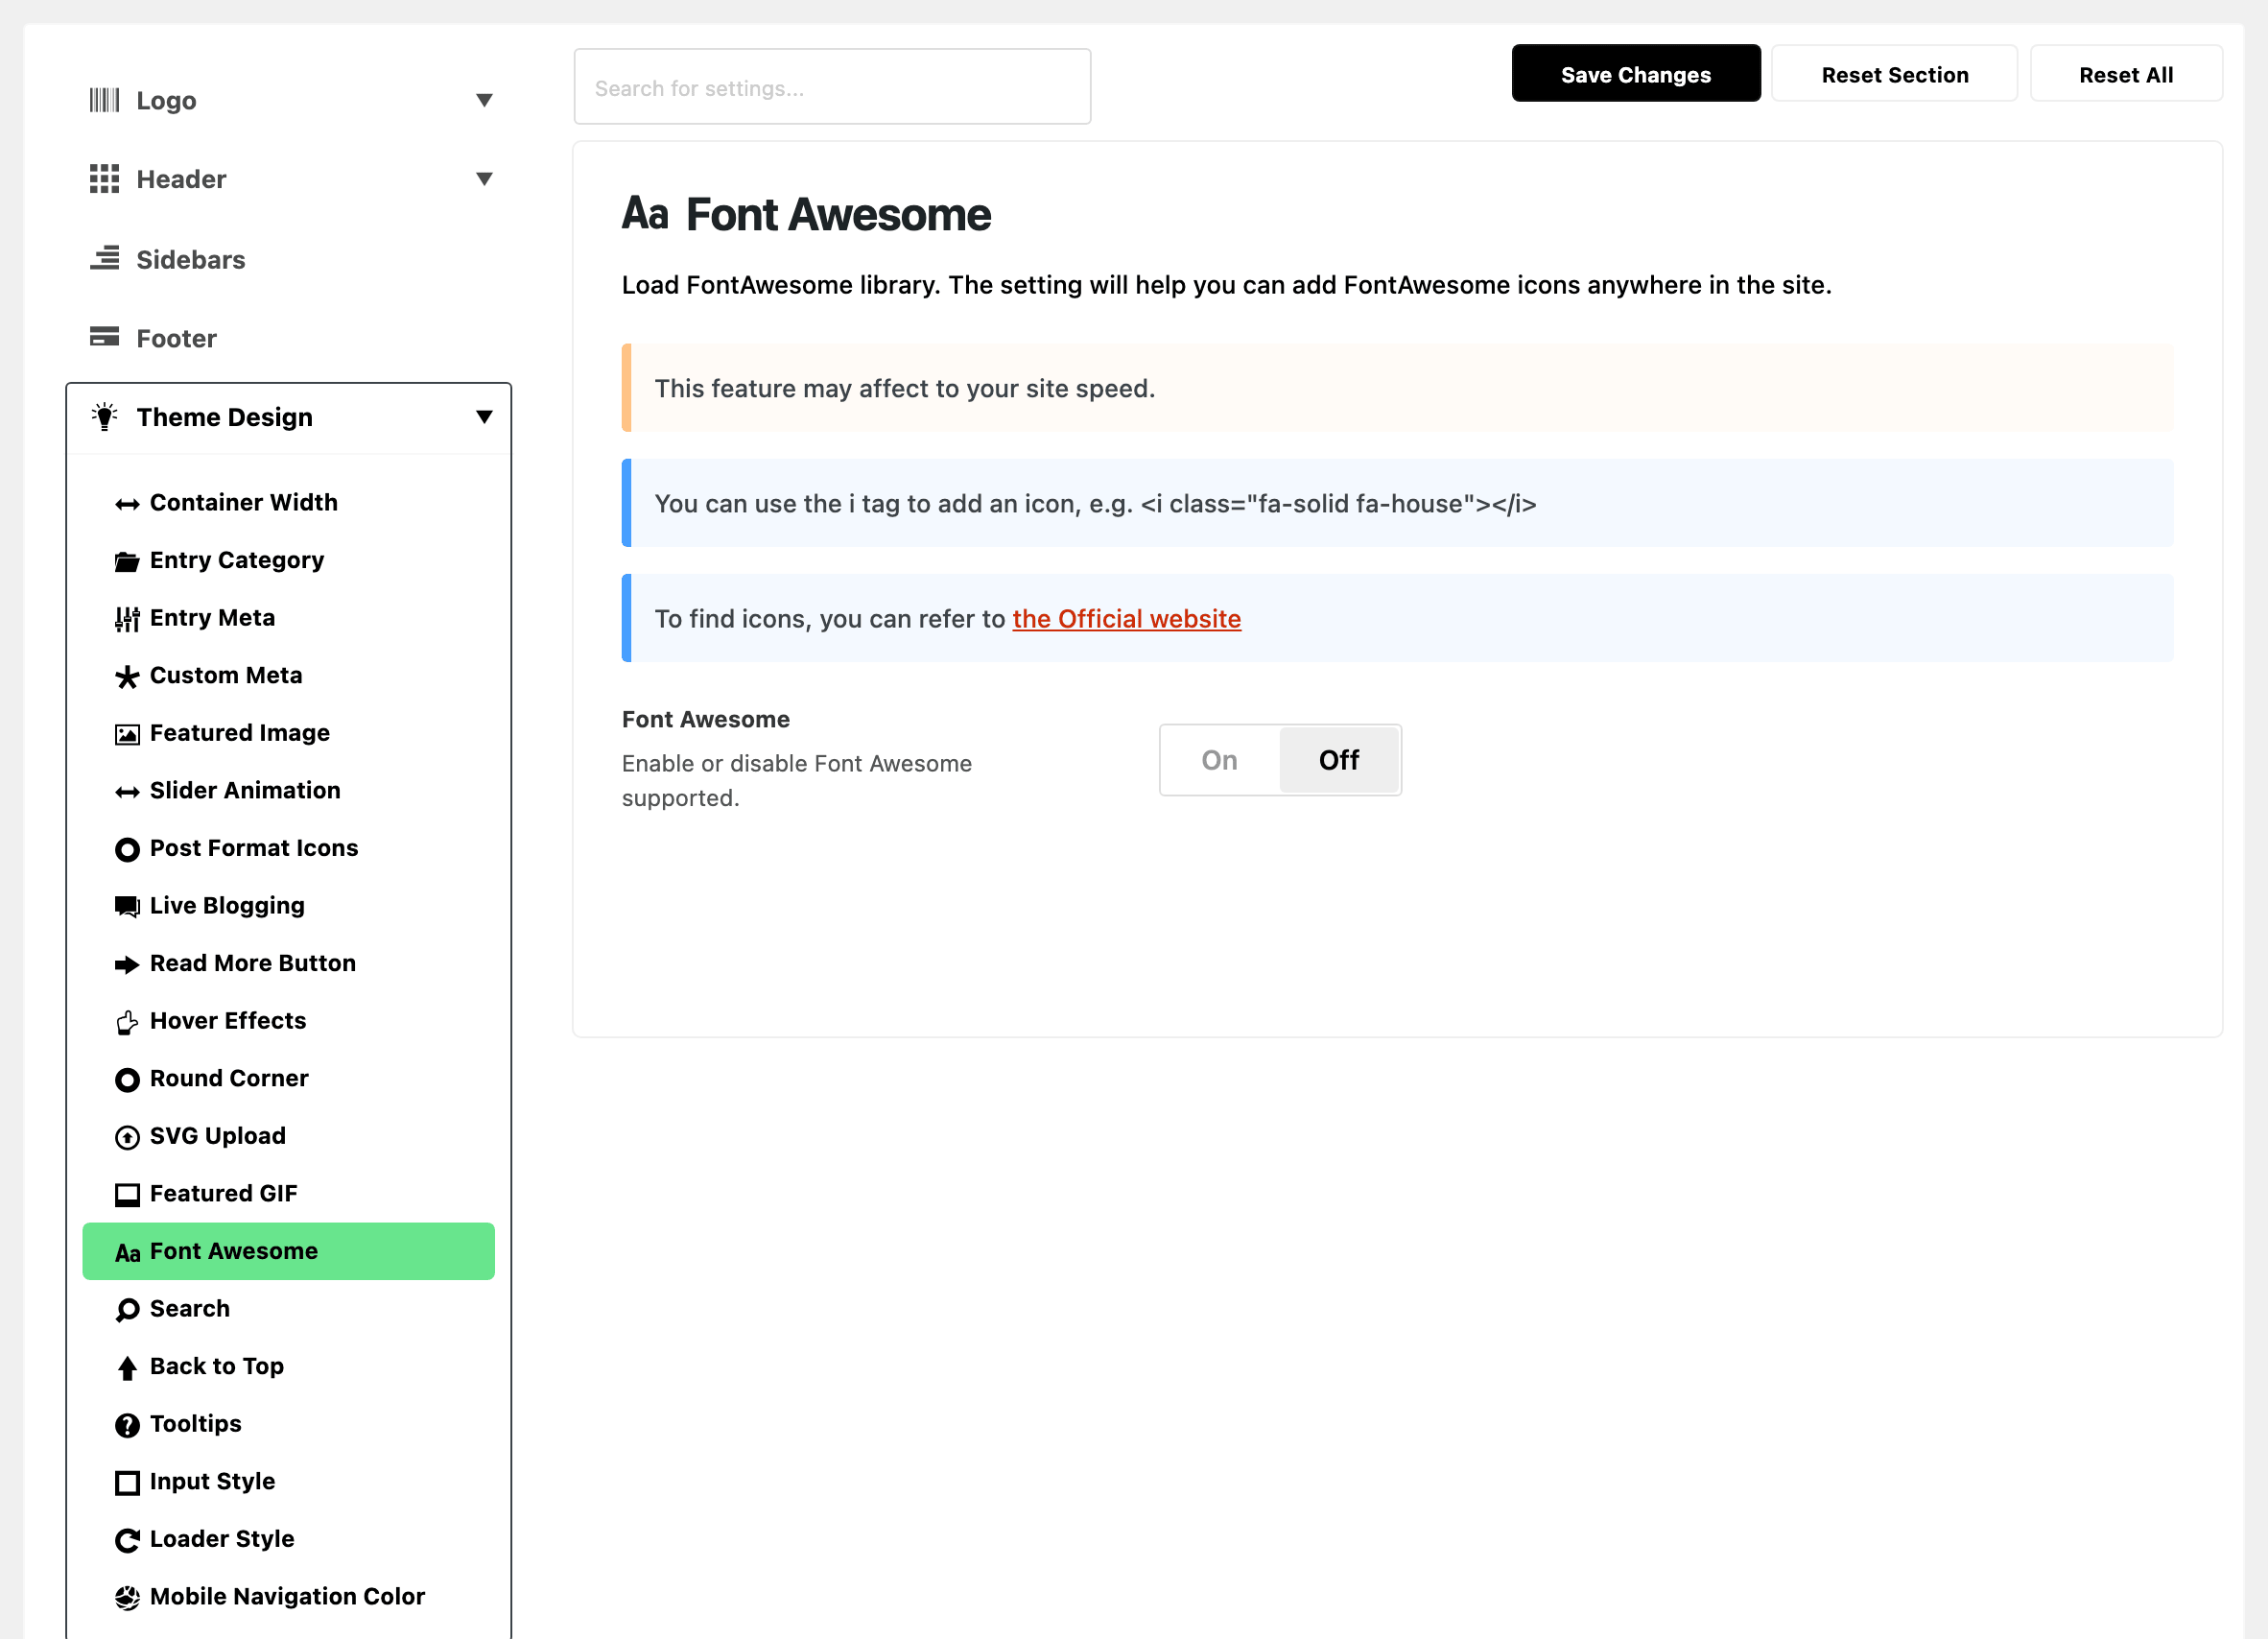
Task: Click the Theme Design lightbulb icon
Action: point(104,416)
